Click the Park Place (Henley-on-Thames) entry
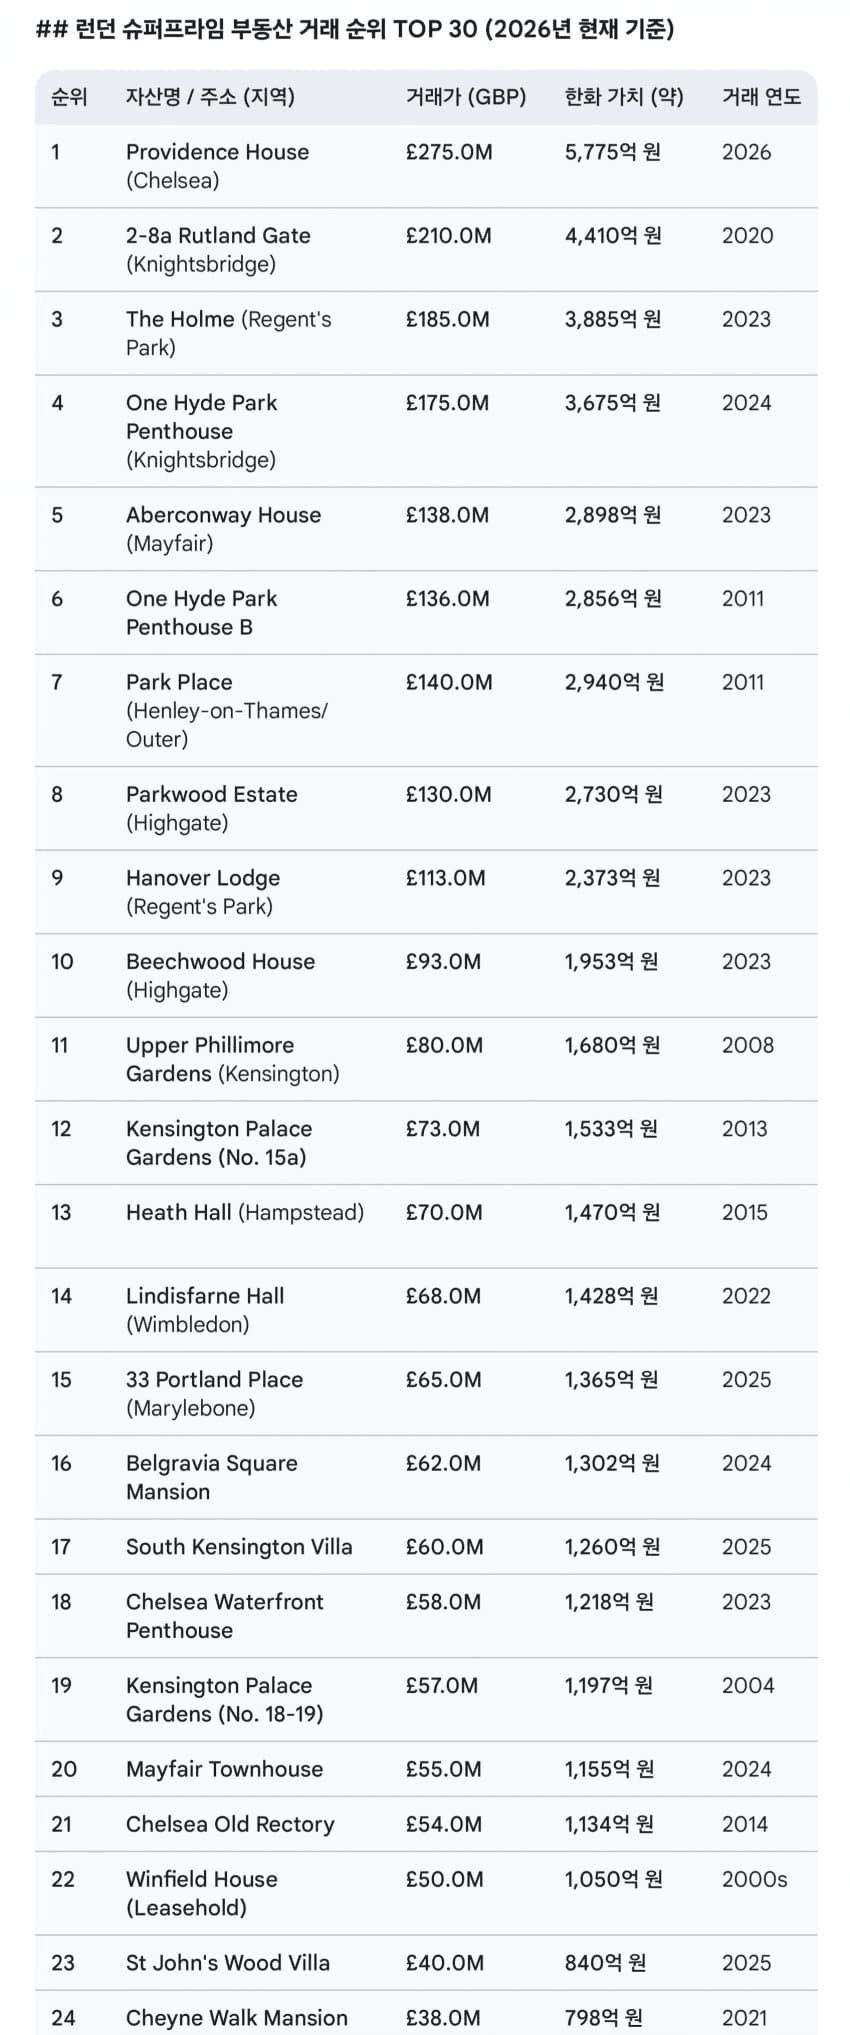The width and height of the screenshot is (850, 2035). [x=226, y=710]
